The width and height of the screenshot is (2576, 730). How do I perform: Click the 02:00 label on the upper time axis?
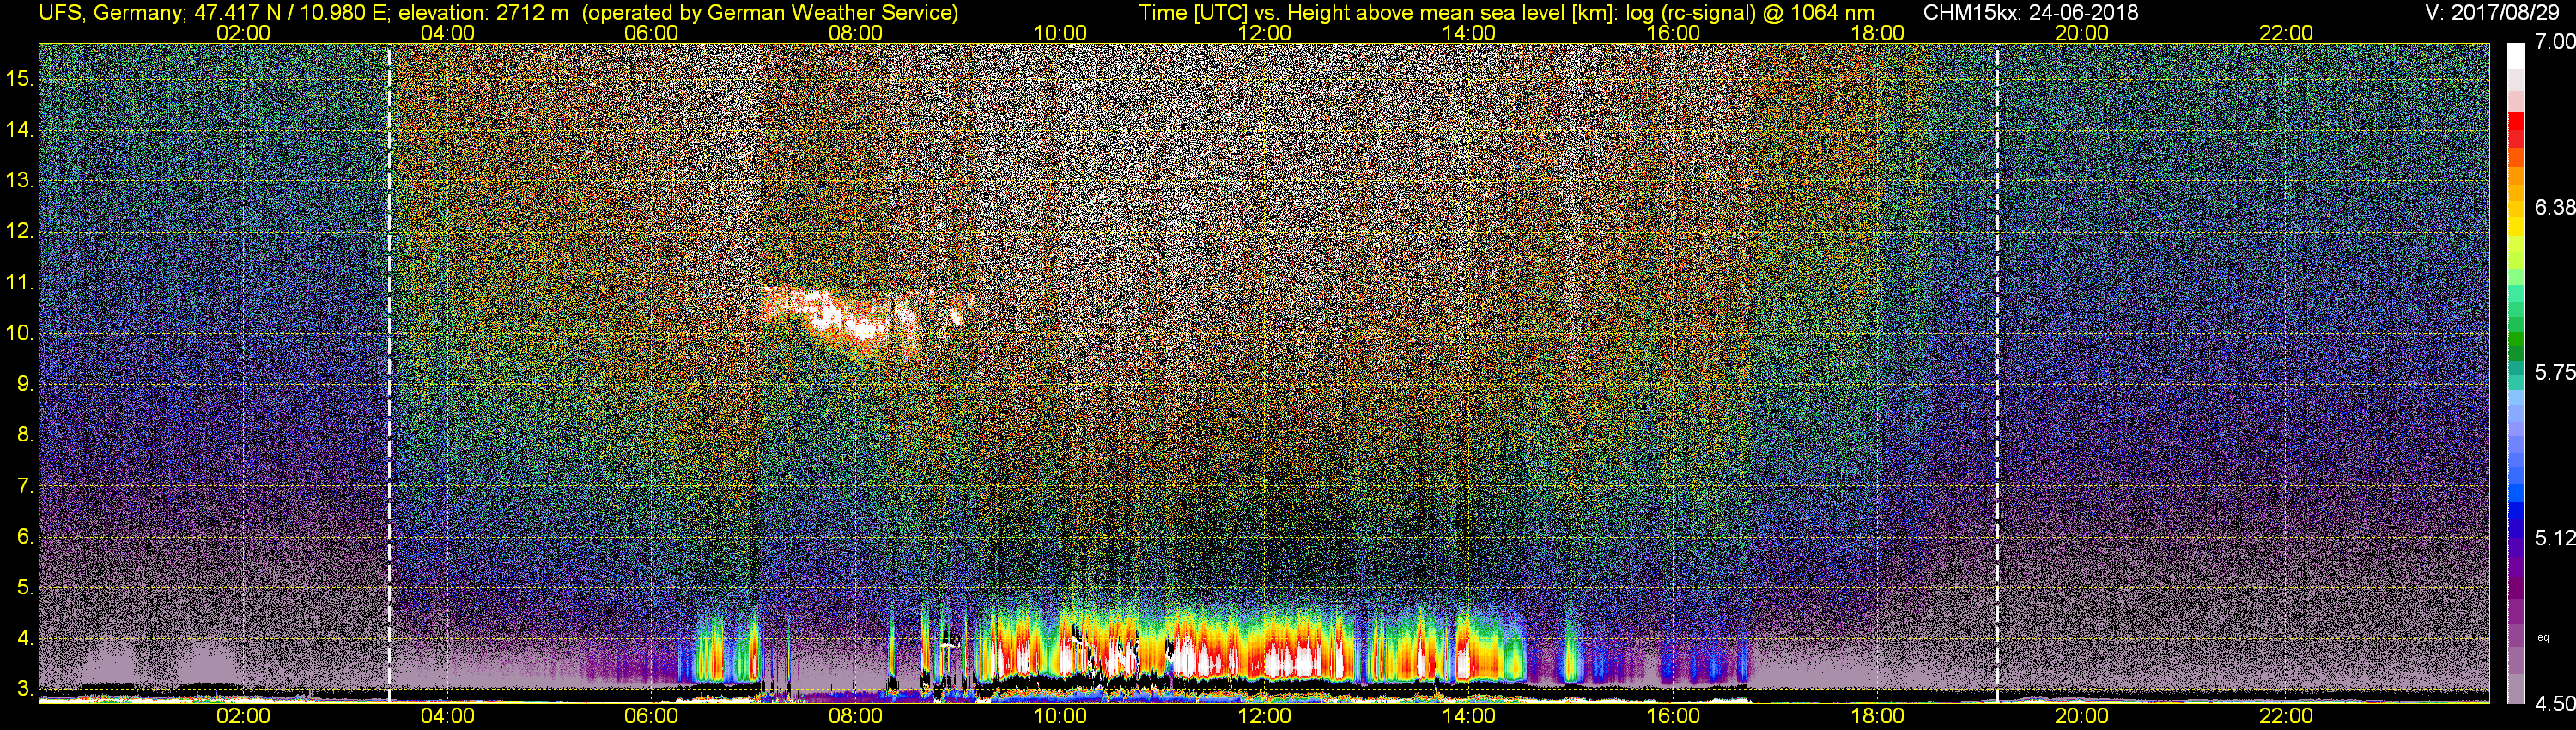243,33
